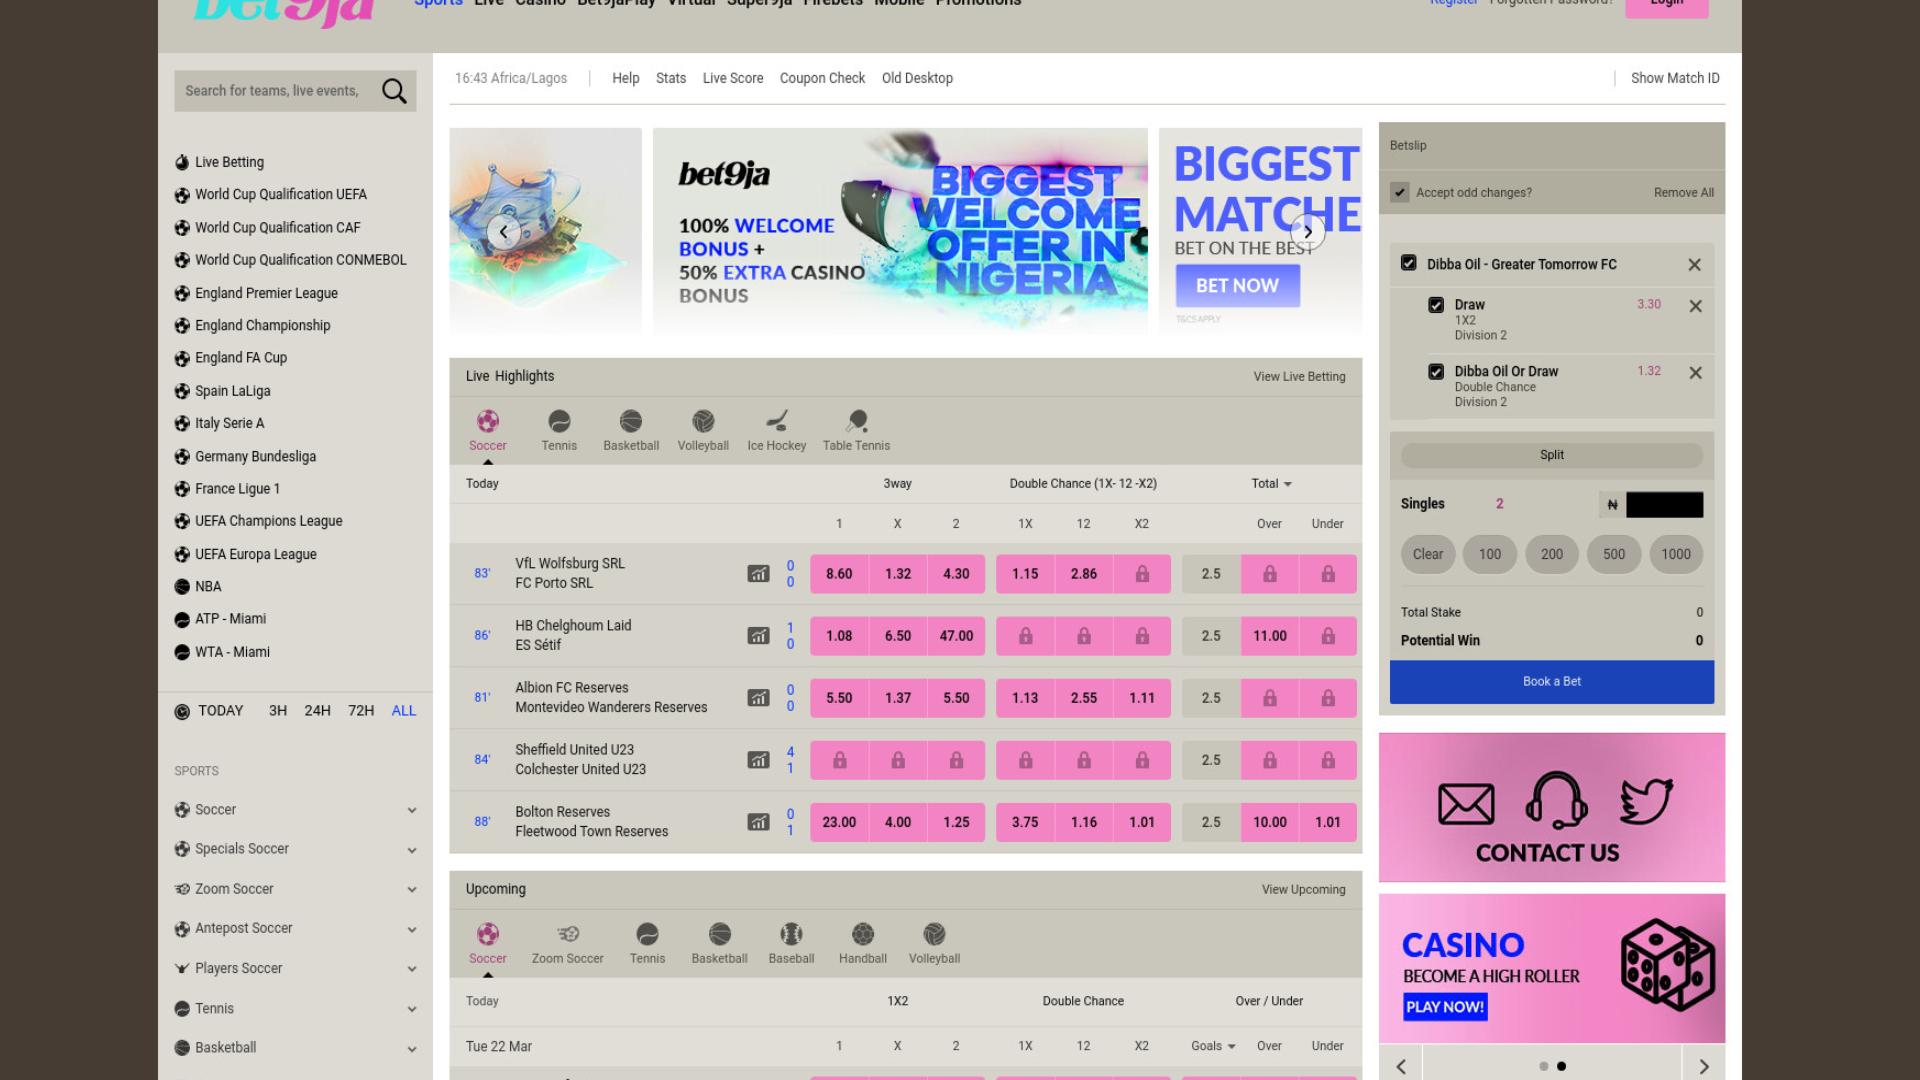
Task: Open Help menu item
Action: coord(626,78)
